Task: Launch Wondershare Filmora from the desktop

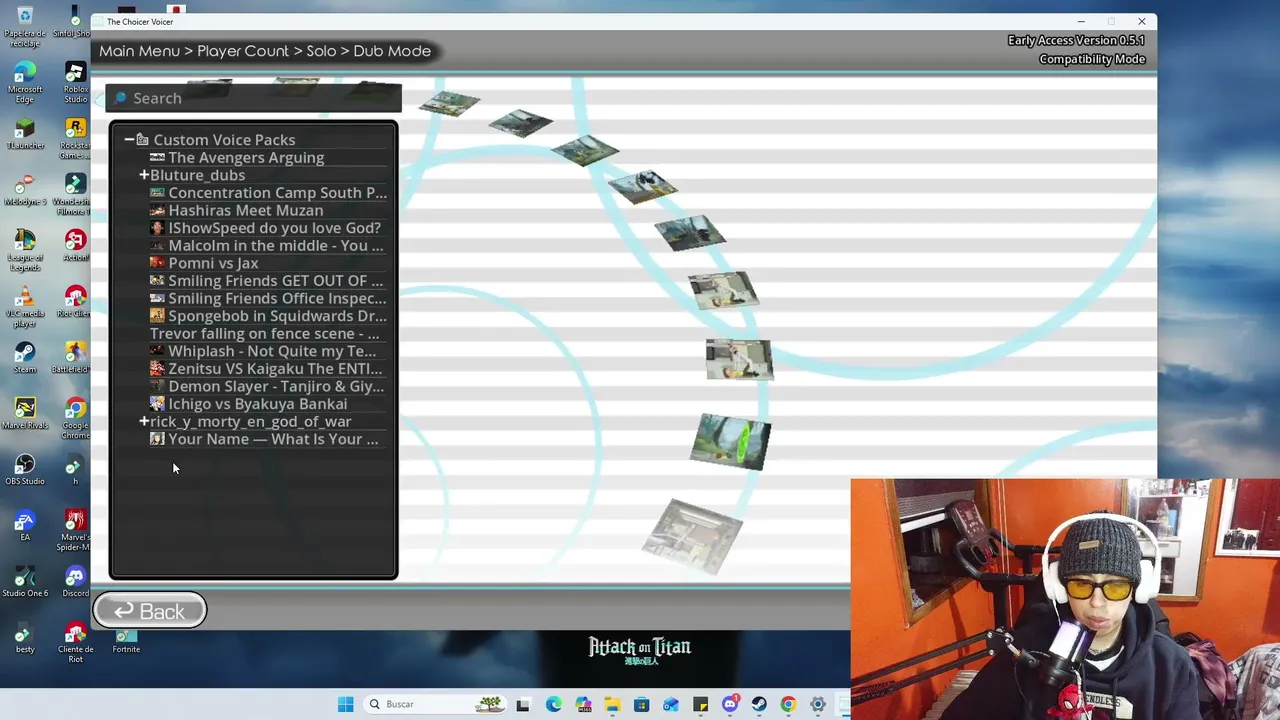Action: click(75, 194)
